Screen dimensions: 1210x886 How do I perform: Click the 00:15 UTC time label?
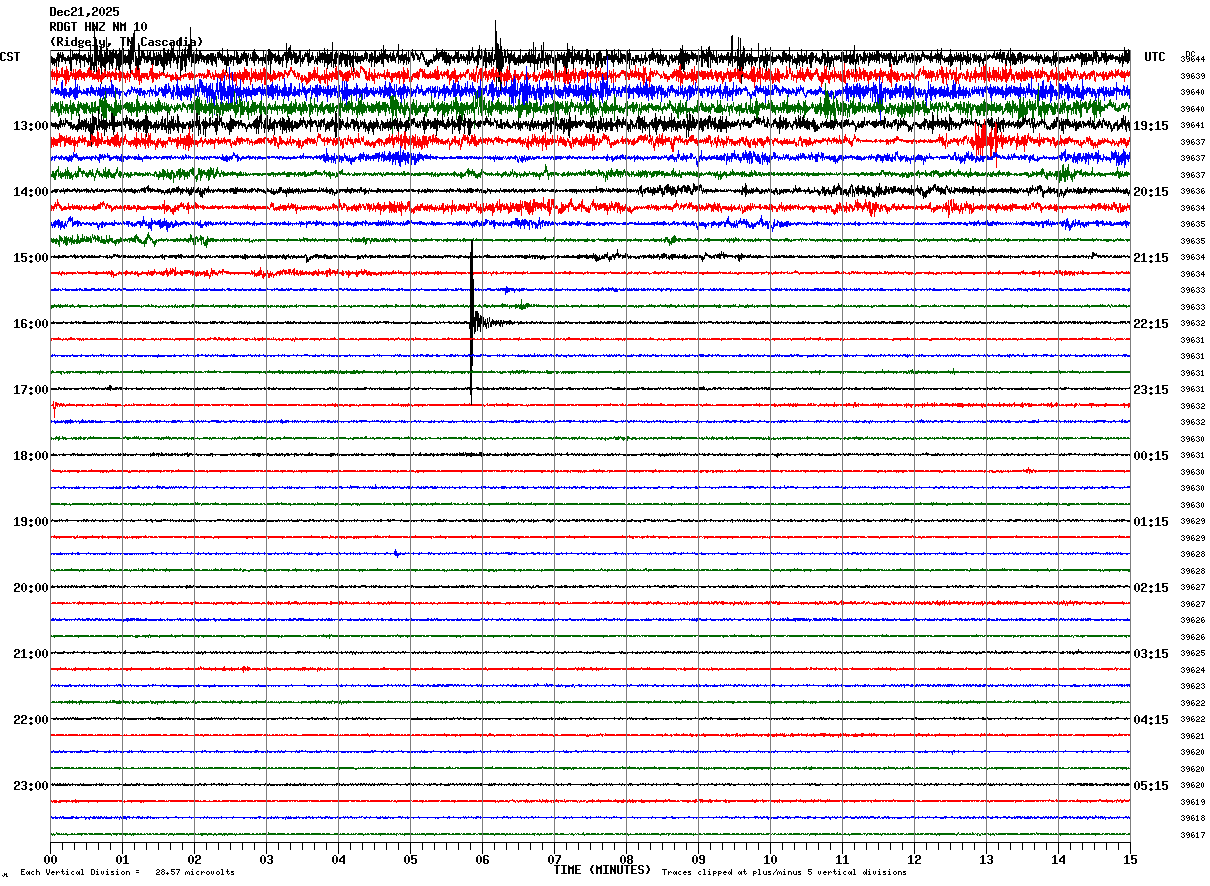click(1151, 456)
